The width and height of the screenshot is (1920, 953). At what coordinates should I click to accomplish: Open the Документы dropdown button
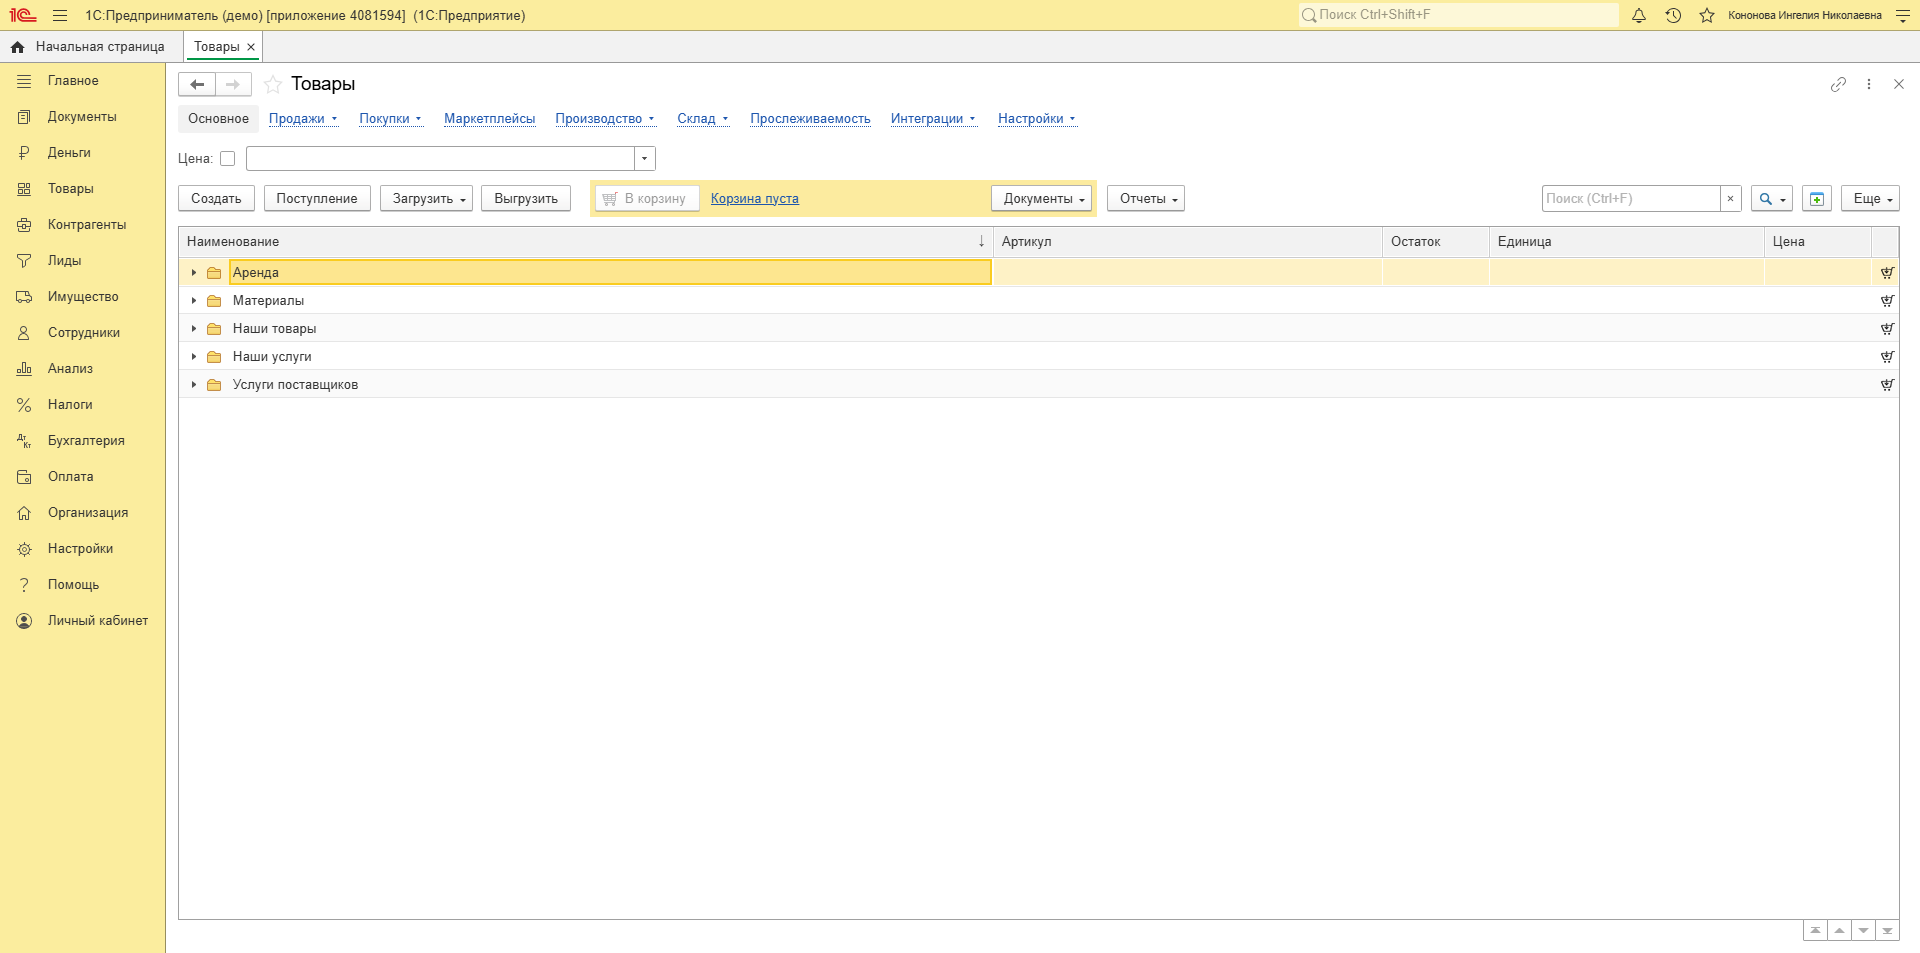click(x=1041, y=199)
